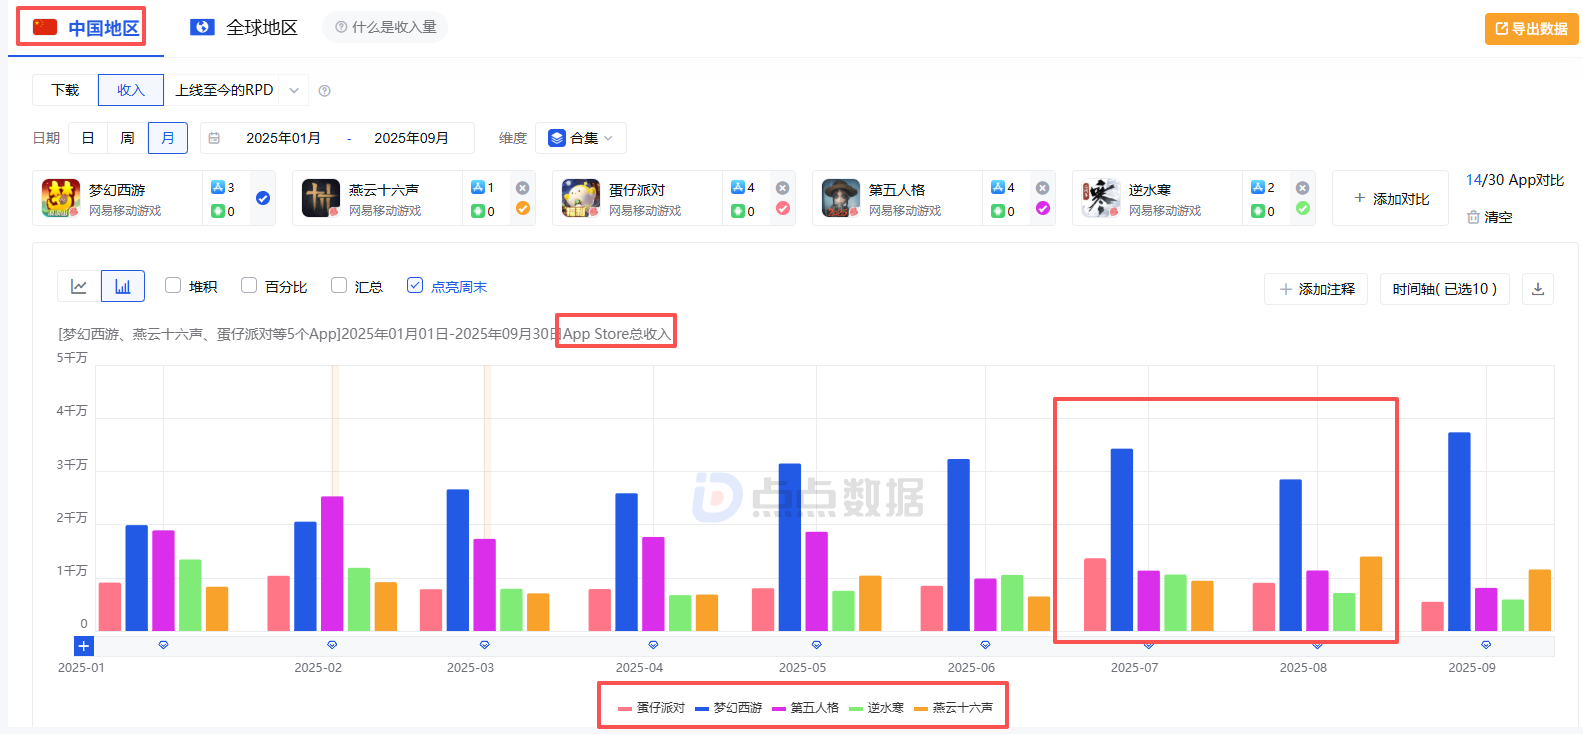Click timeline marker under 2025-09
This screenshot has height=734, width=1583.
[x=1486, y=645]
